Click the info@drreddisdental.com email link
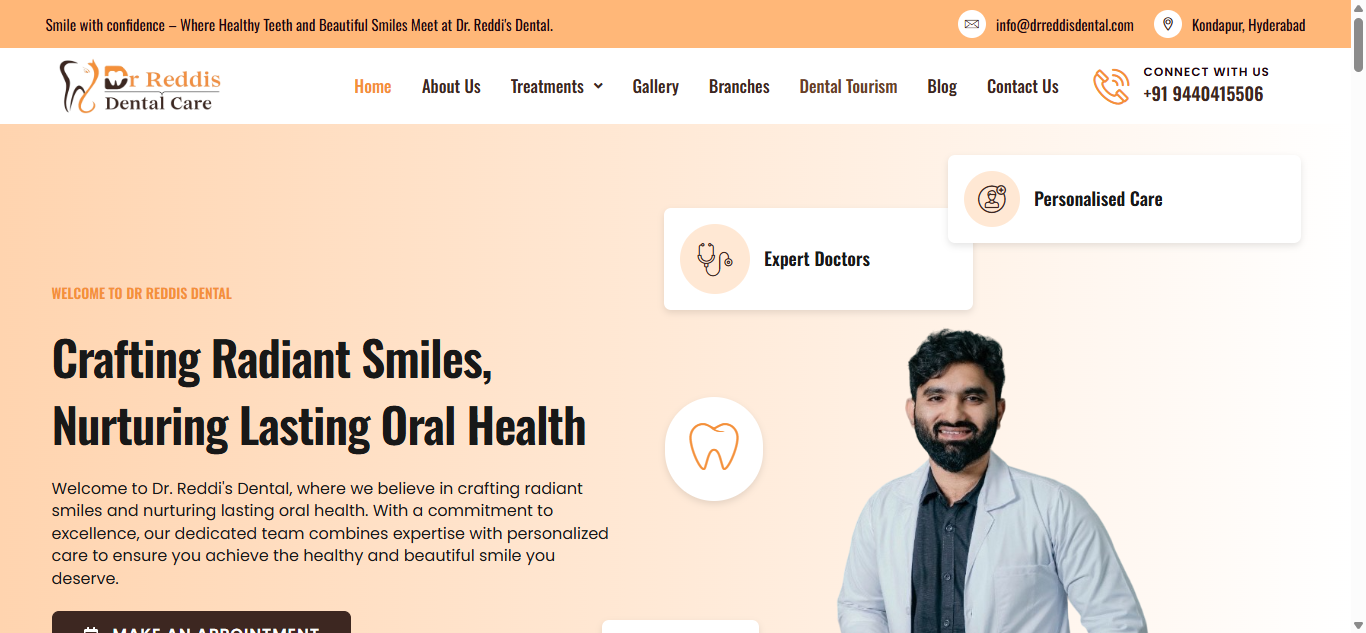 point(1065,25)
